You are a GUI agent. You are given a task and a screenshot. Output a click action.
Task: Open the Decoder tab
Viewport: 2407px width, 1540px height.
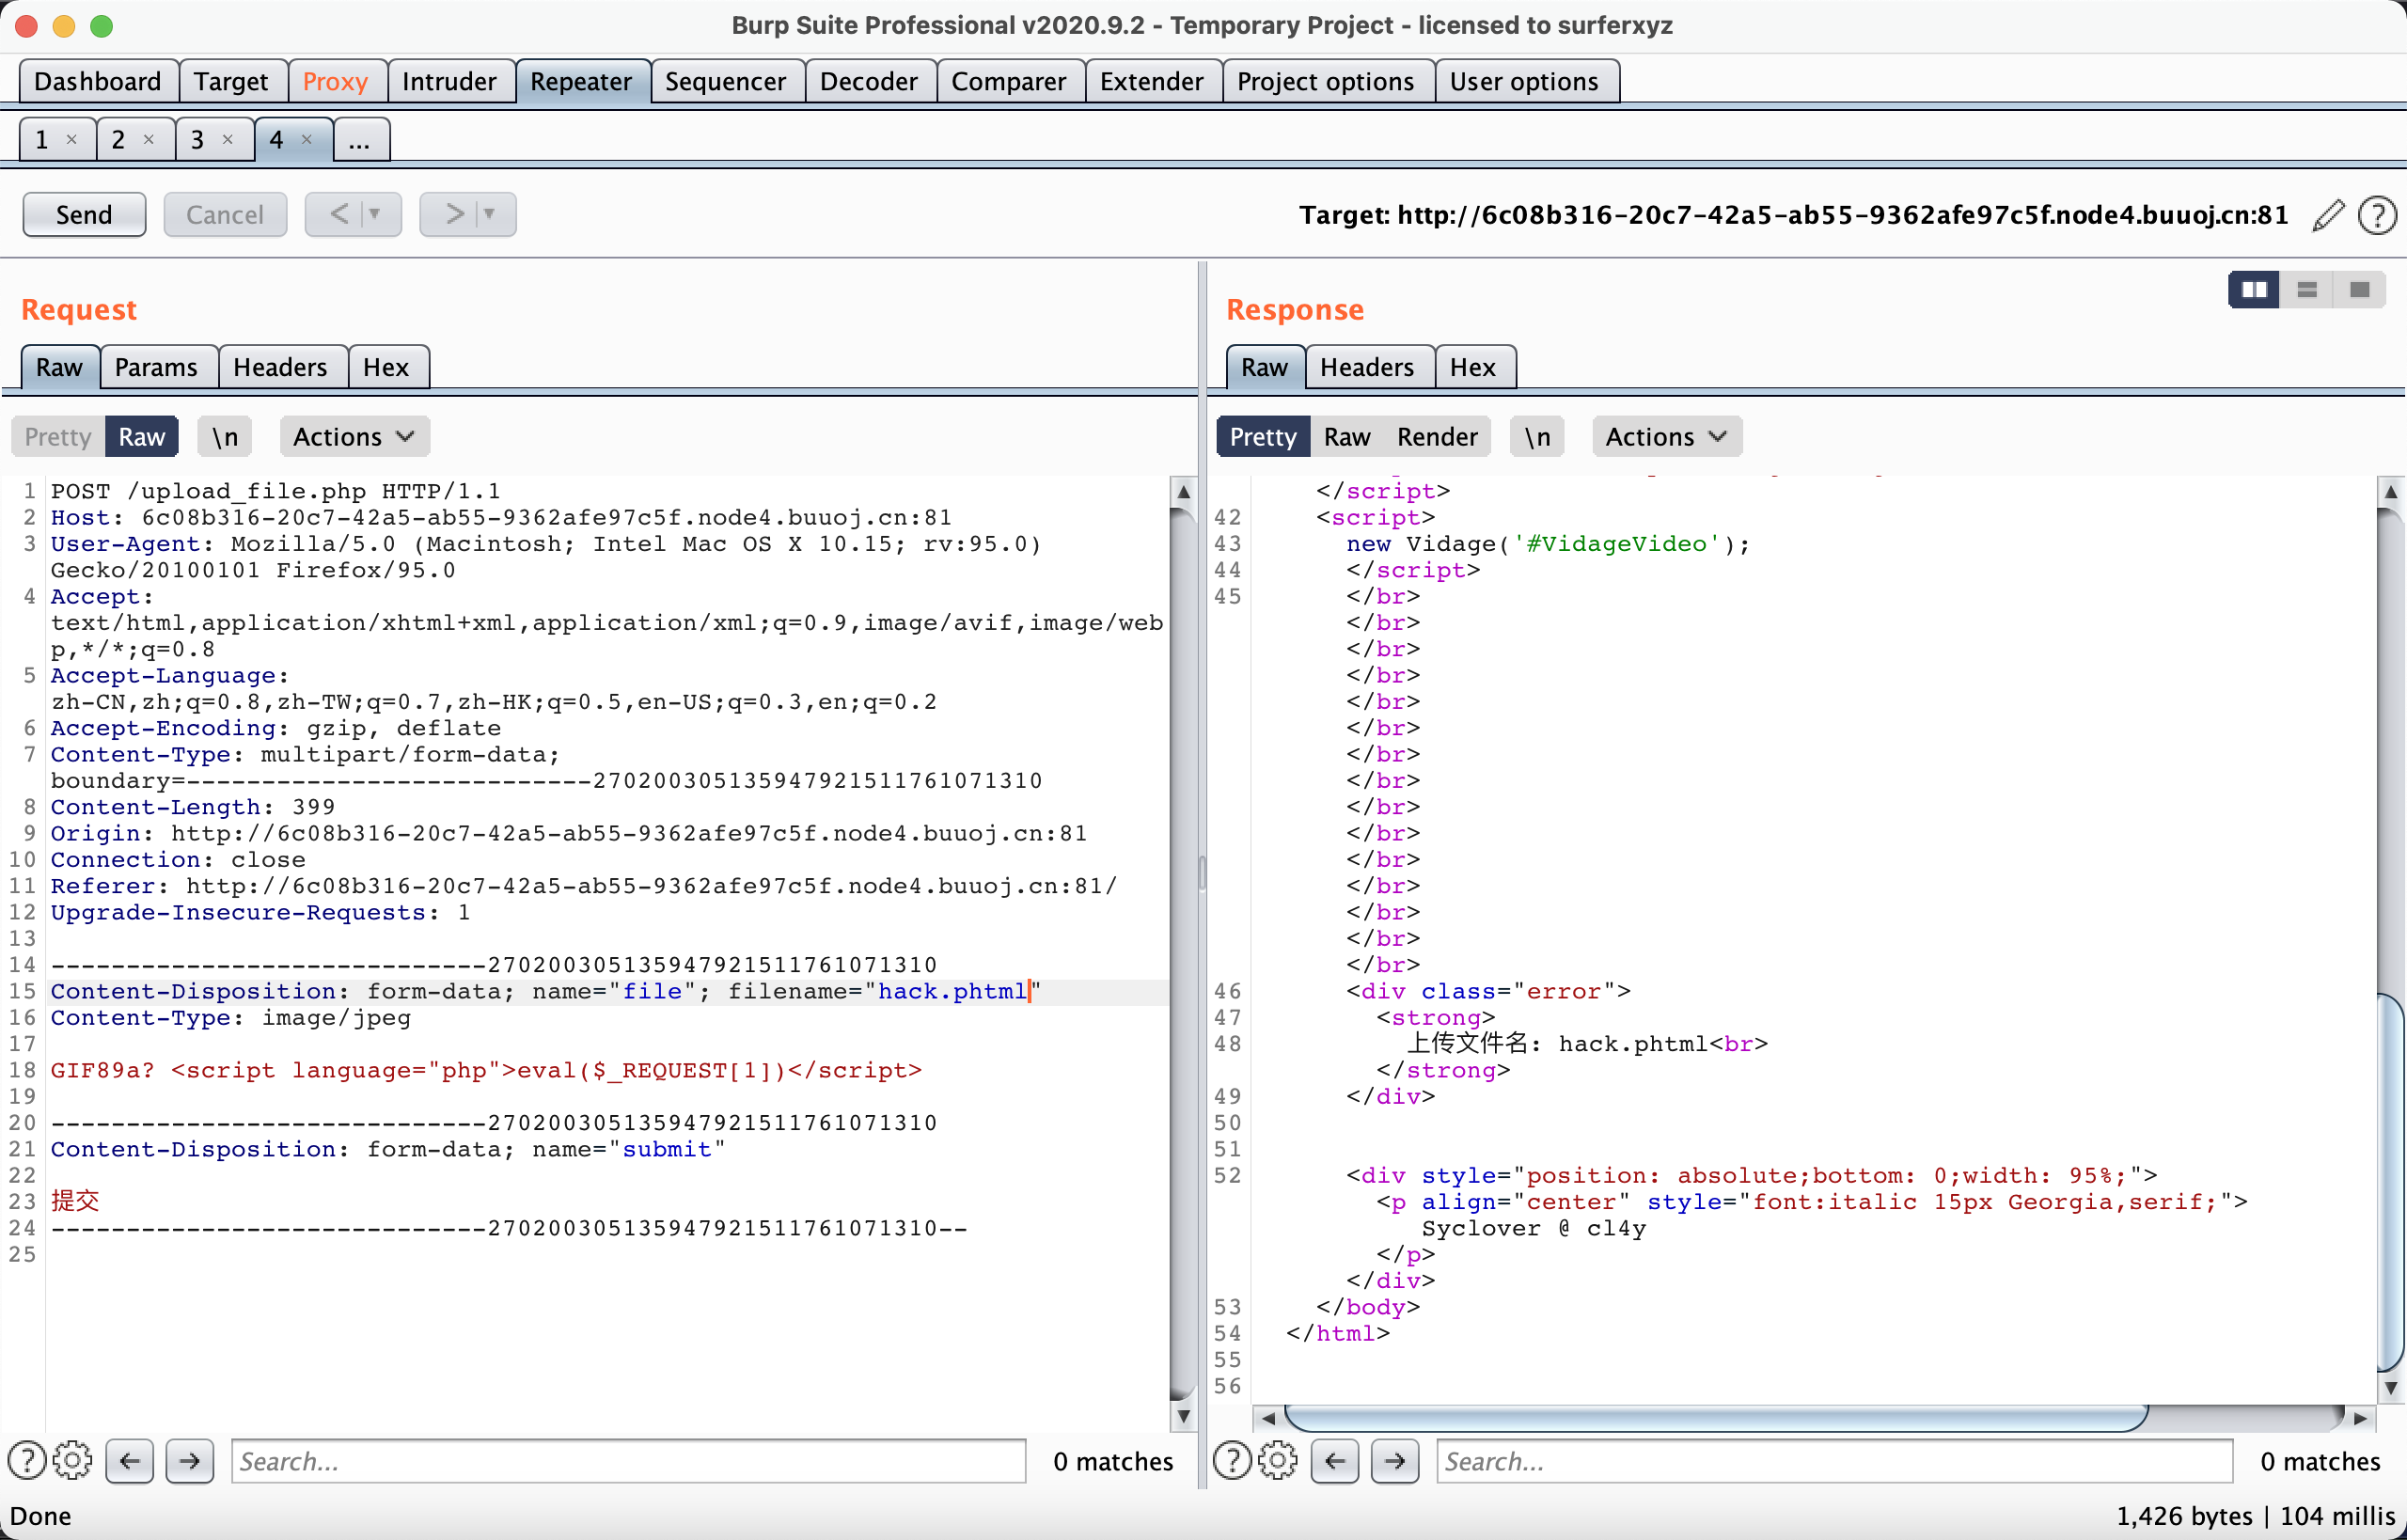click(x=869, y=81)
